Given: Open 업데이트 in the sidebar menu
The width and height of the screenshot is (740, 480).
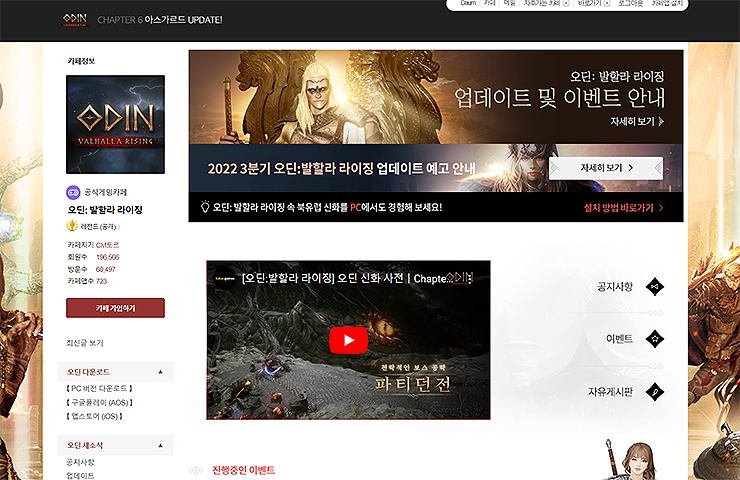Looking at the screenshot, I should pos(80,475).
